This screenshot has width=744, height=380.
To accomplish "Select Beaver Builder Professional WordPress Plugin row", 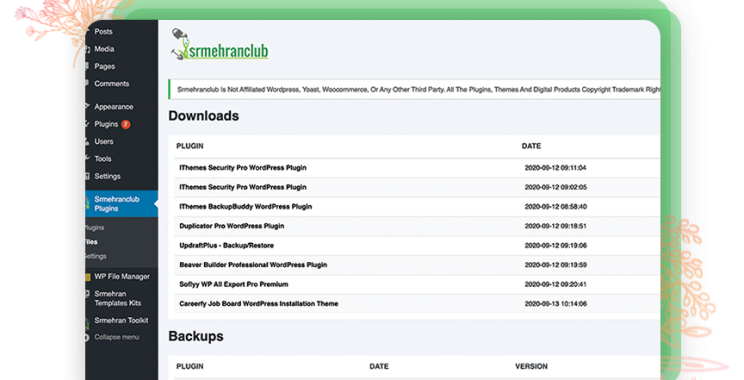I will (417, 265).
